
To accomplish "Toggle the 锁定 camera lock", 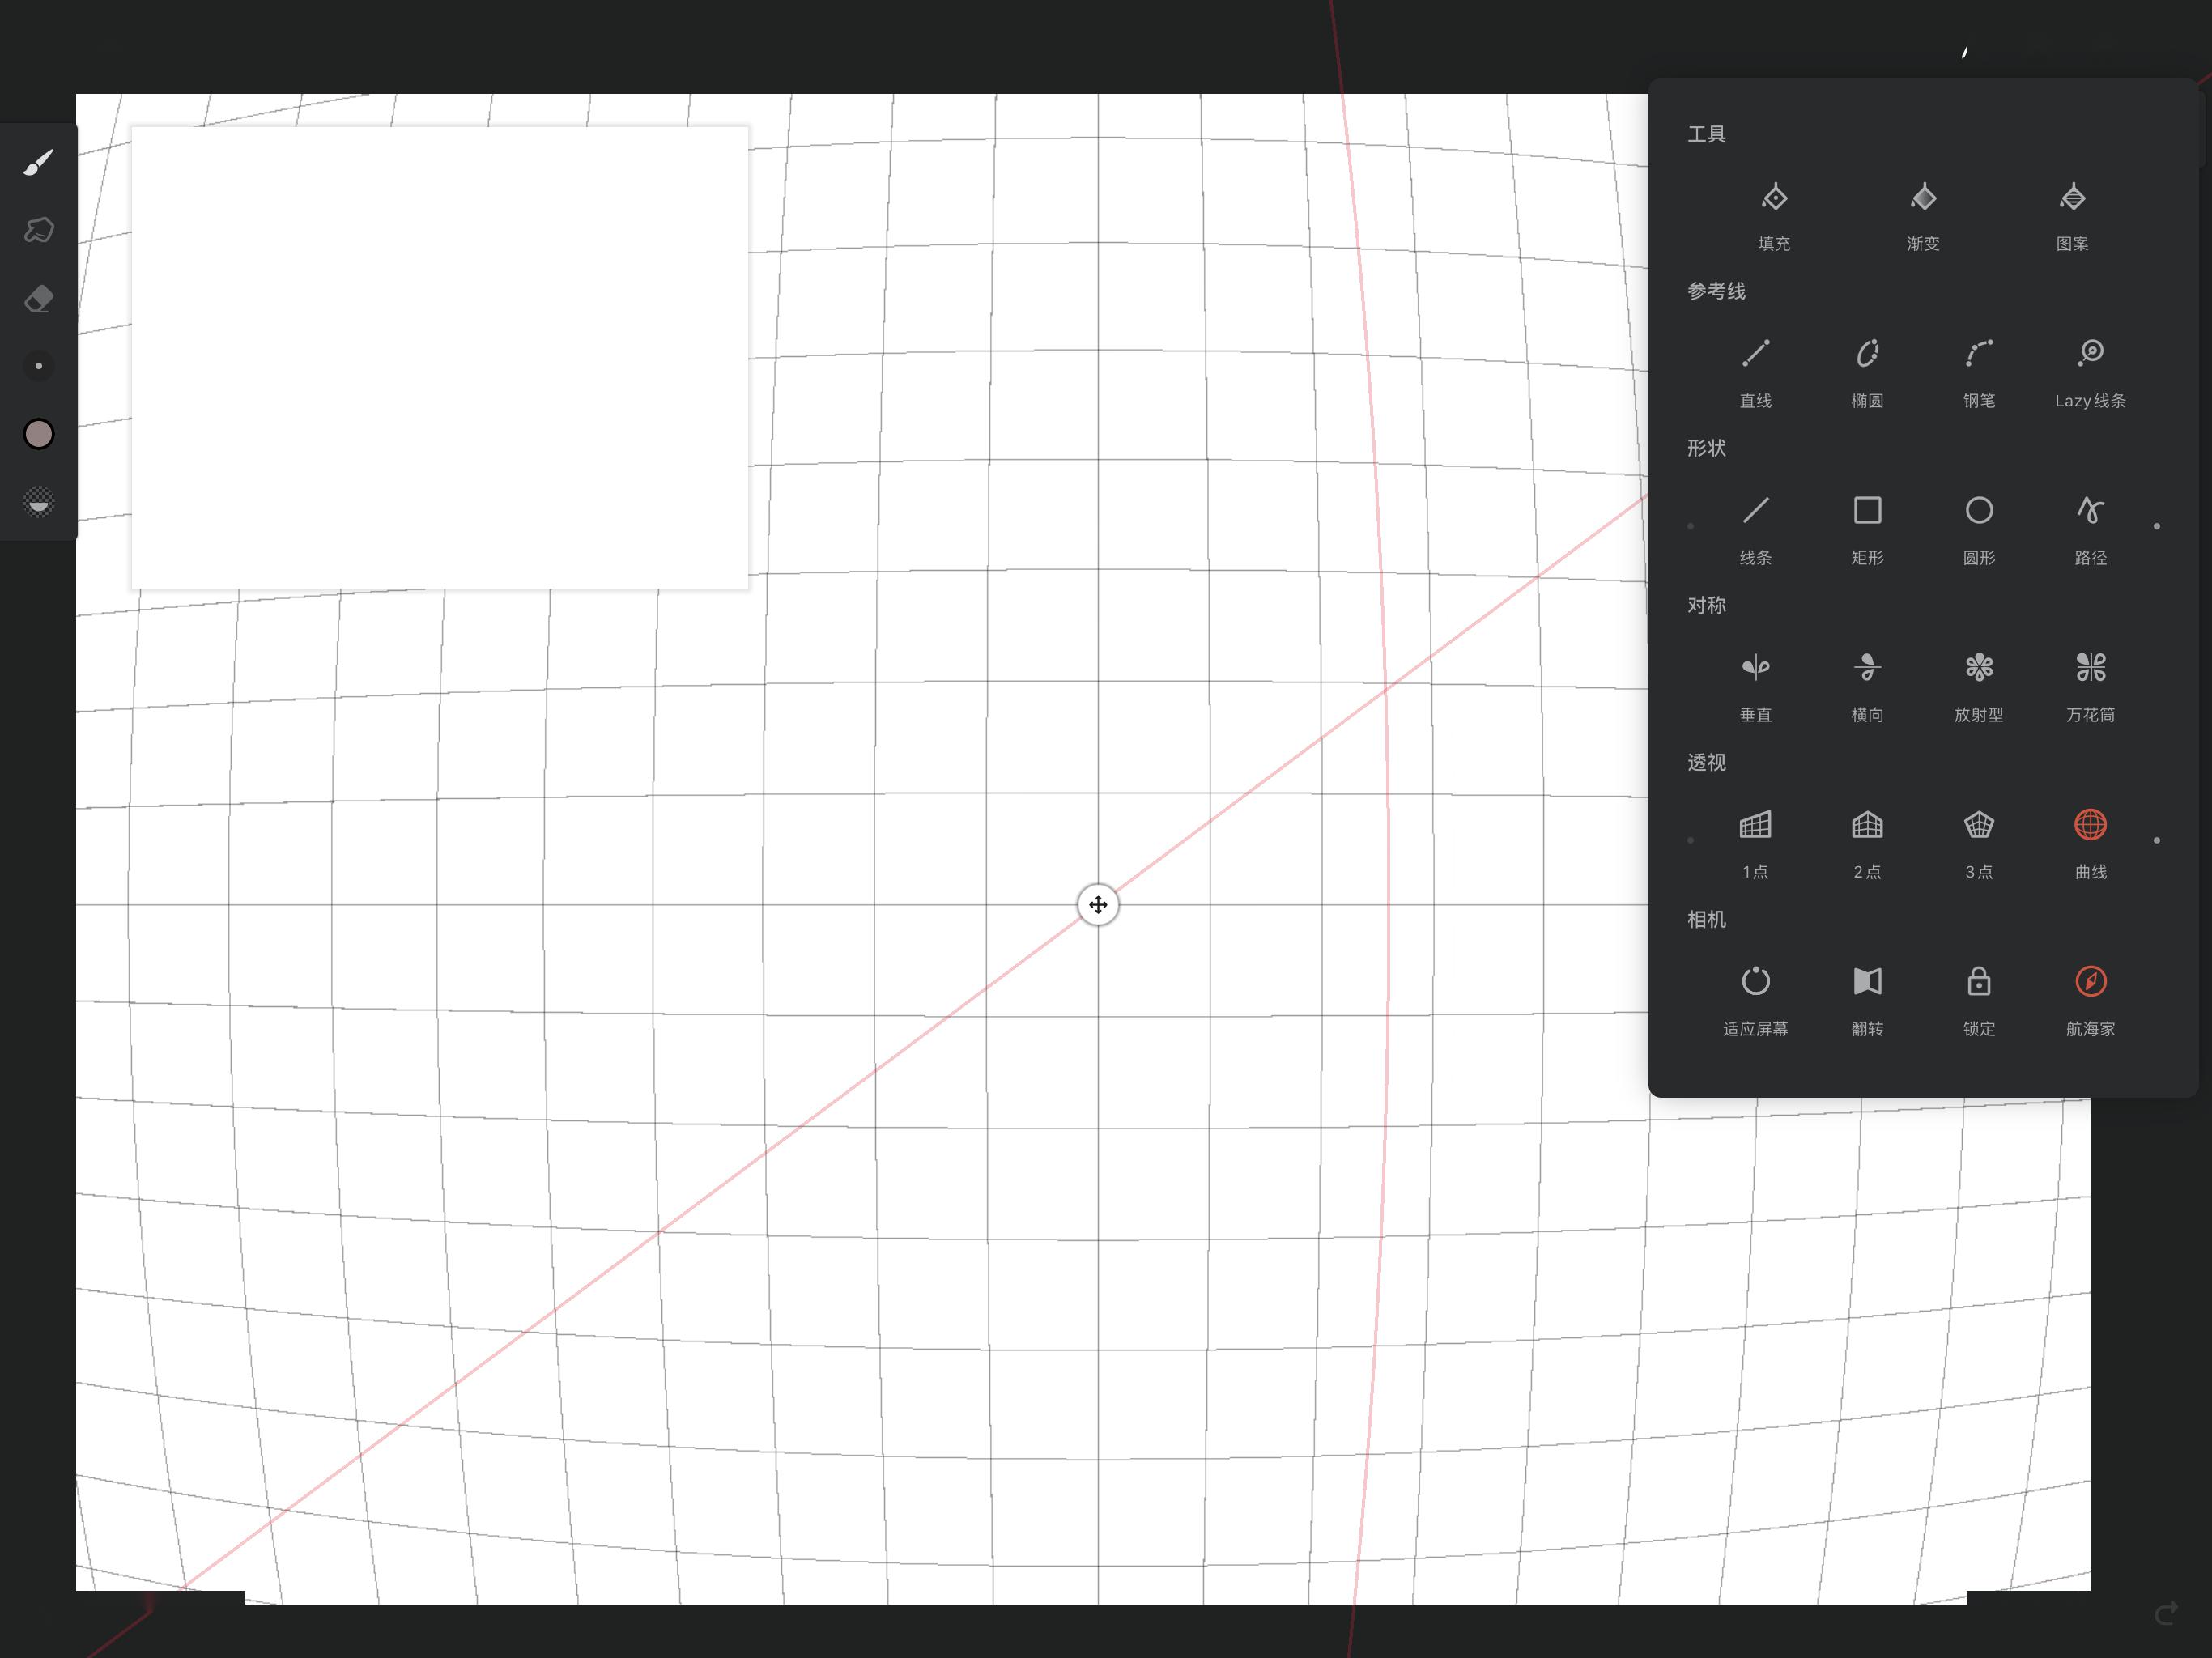I will (x=1979, y=1000).
